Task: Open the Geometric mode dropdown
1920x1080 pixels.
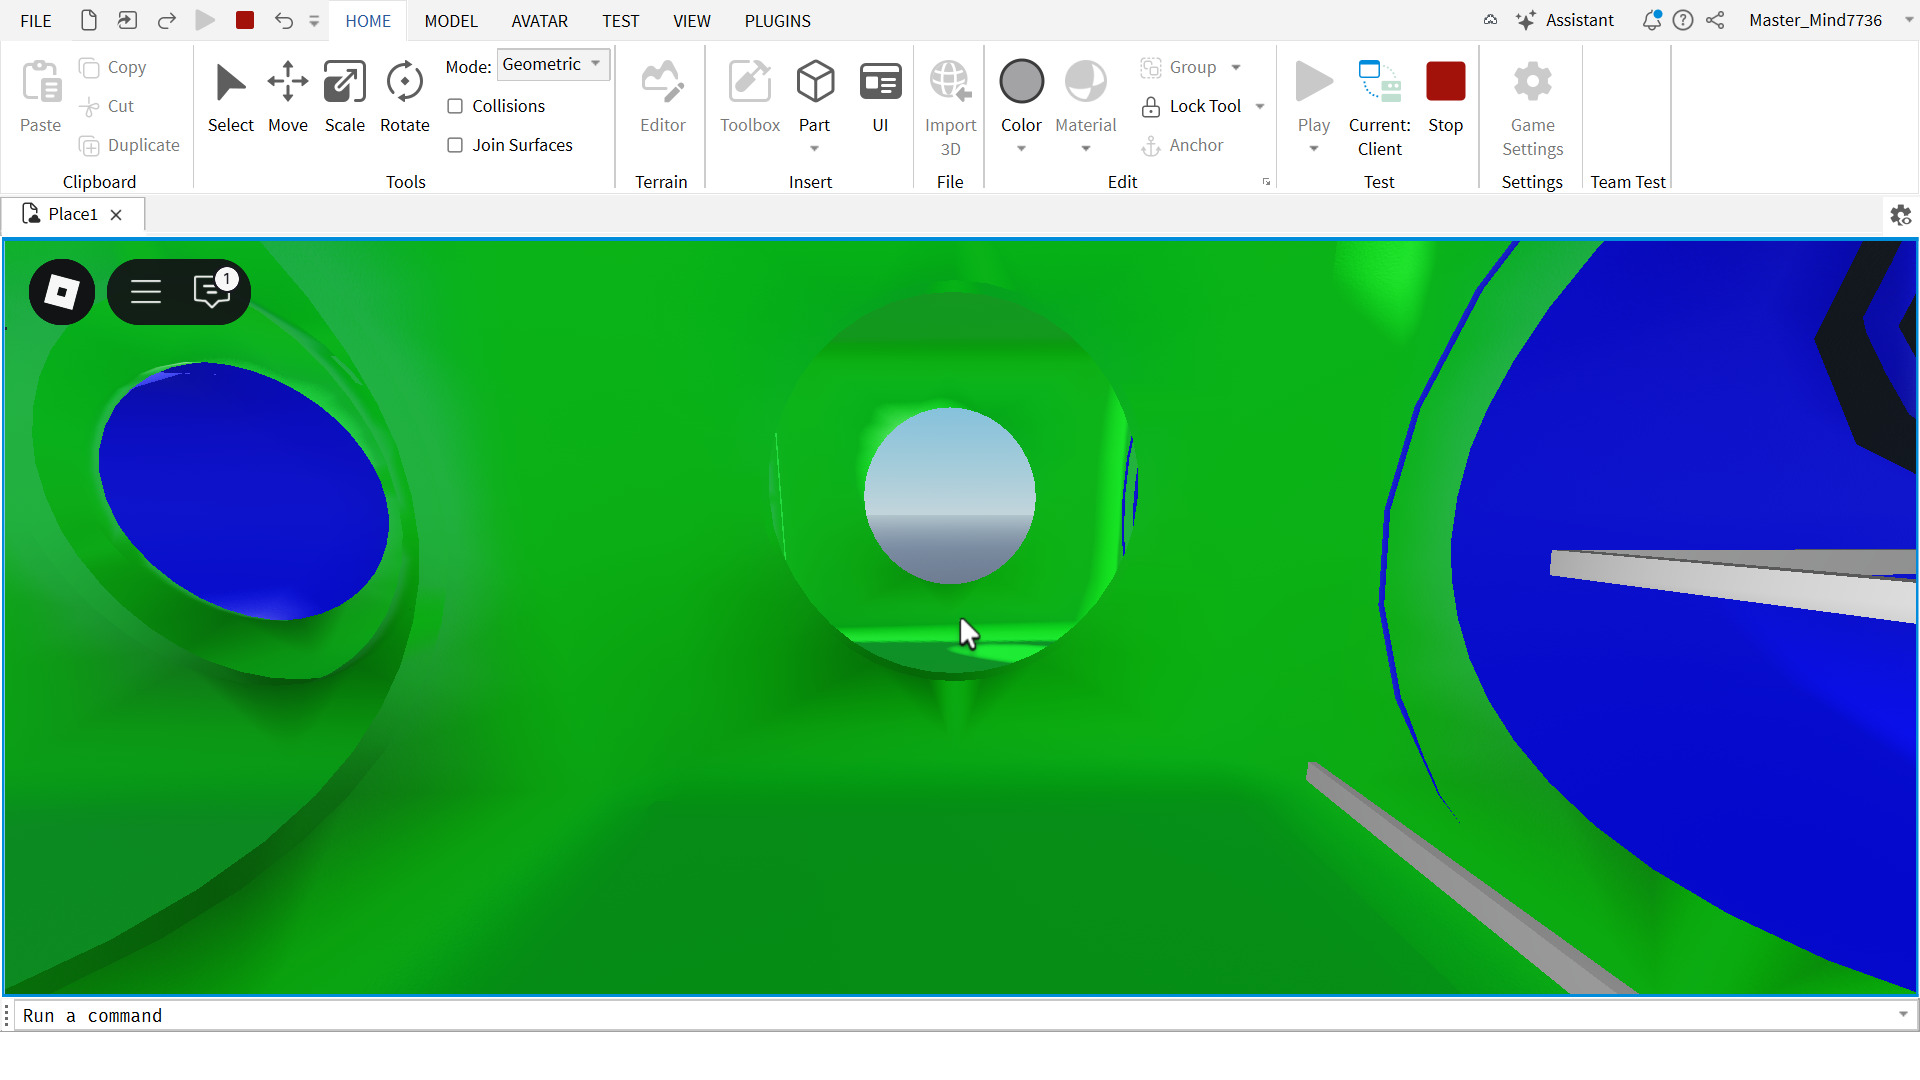Action: coord(553,65)
